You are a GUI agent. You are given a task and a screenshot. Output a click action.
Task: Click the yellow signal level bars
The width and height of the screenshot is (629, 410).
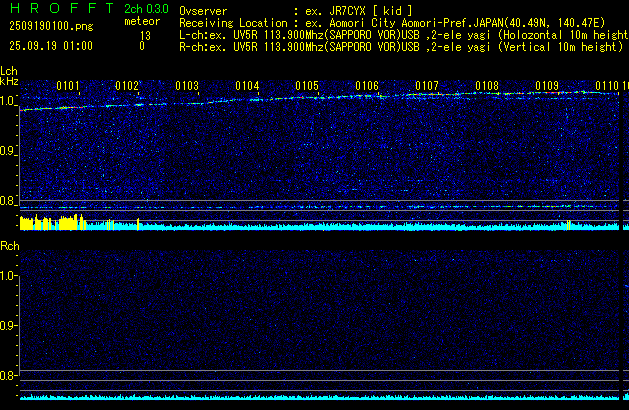[45, 221]
